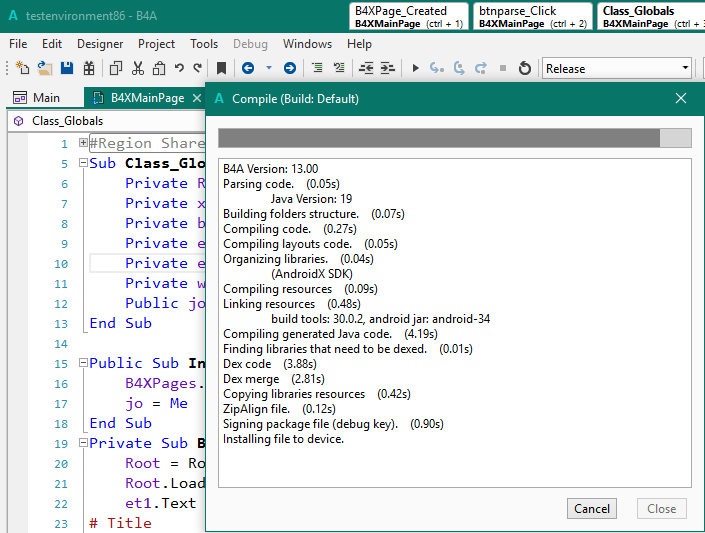Switch to the Main module tab
705x533 pixels.
(37, 98)
